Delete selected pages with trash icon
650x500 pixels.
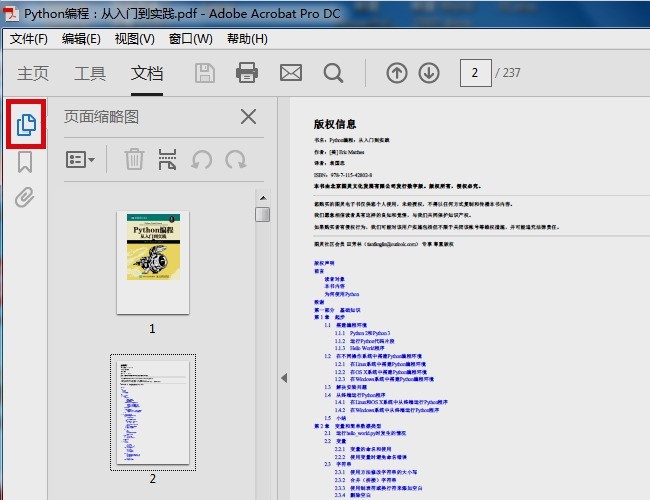pyautogui.click(x=134, y=159)
